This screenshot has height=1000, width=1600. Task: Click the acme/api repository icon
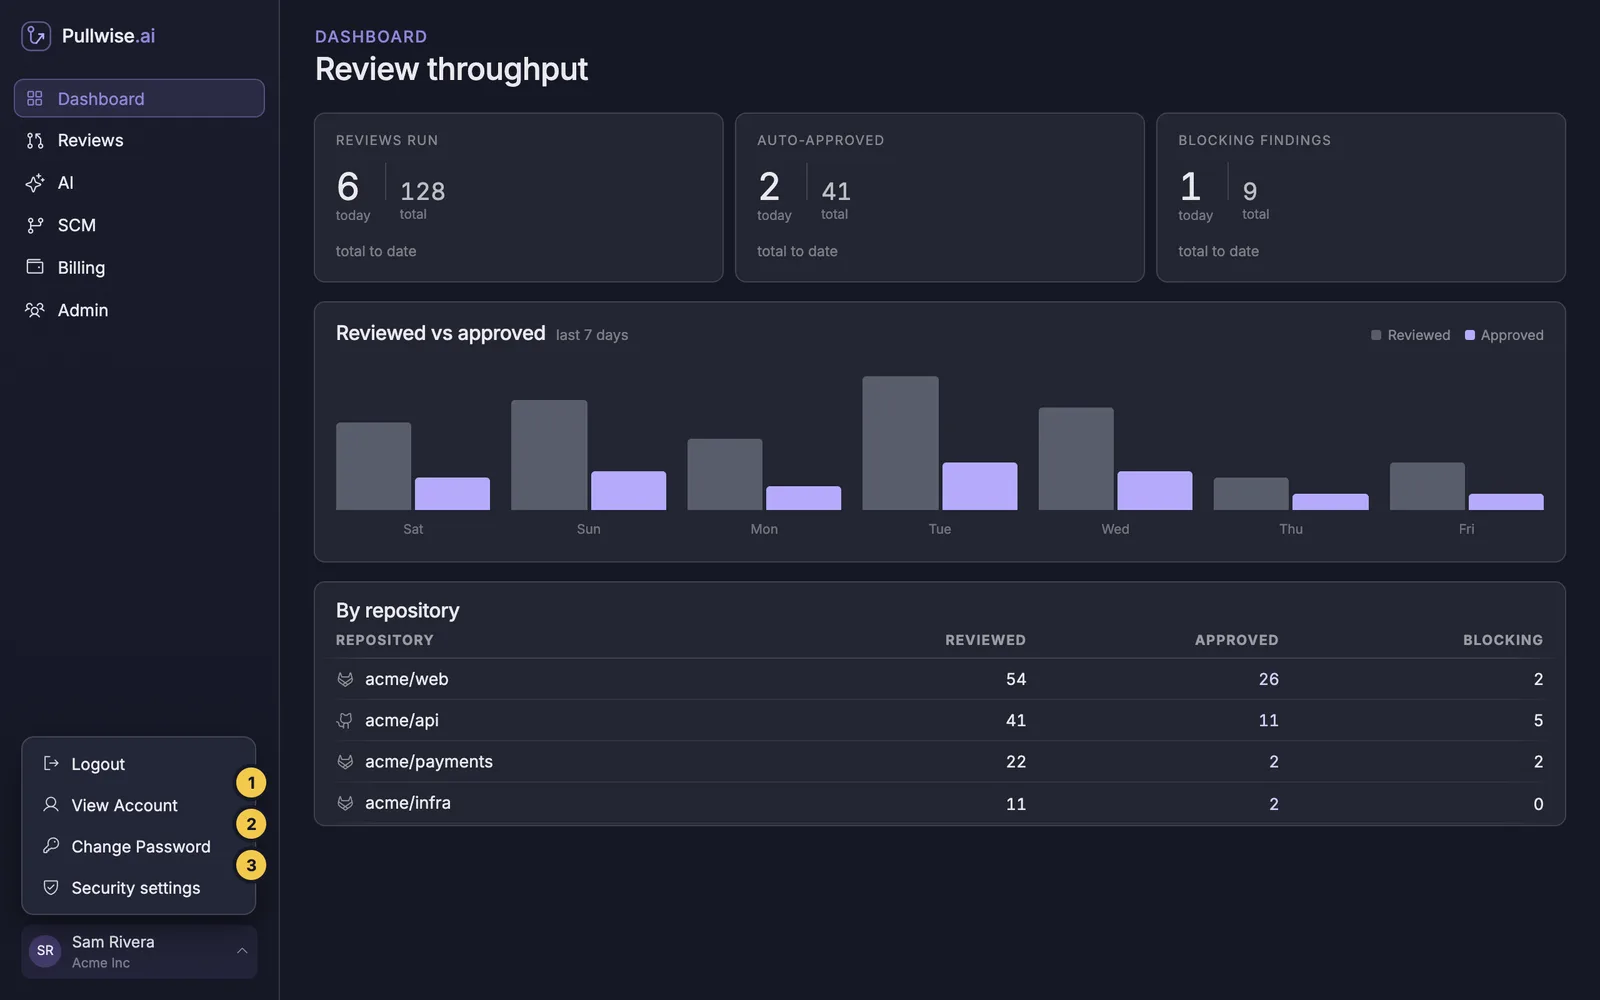pyautogui.click(x=345, y=720)
